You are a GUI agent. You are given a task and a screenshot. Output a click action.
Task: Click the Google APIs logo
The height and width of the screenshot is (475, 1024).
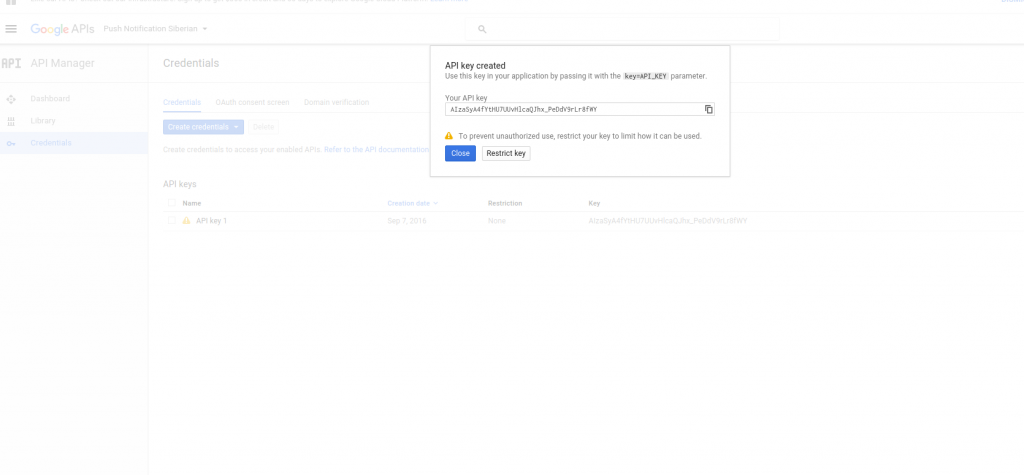(62, 29)
